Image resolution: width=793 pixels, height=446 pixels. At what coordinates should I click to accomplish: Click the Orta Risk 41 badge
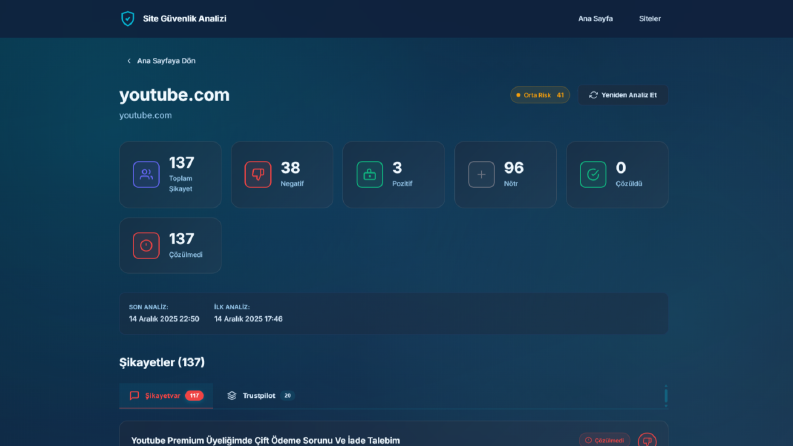540,95
